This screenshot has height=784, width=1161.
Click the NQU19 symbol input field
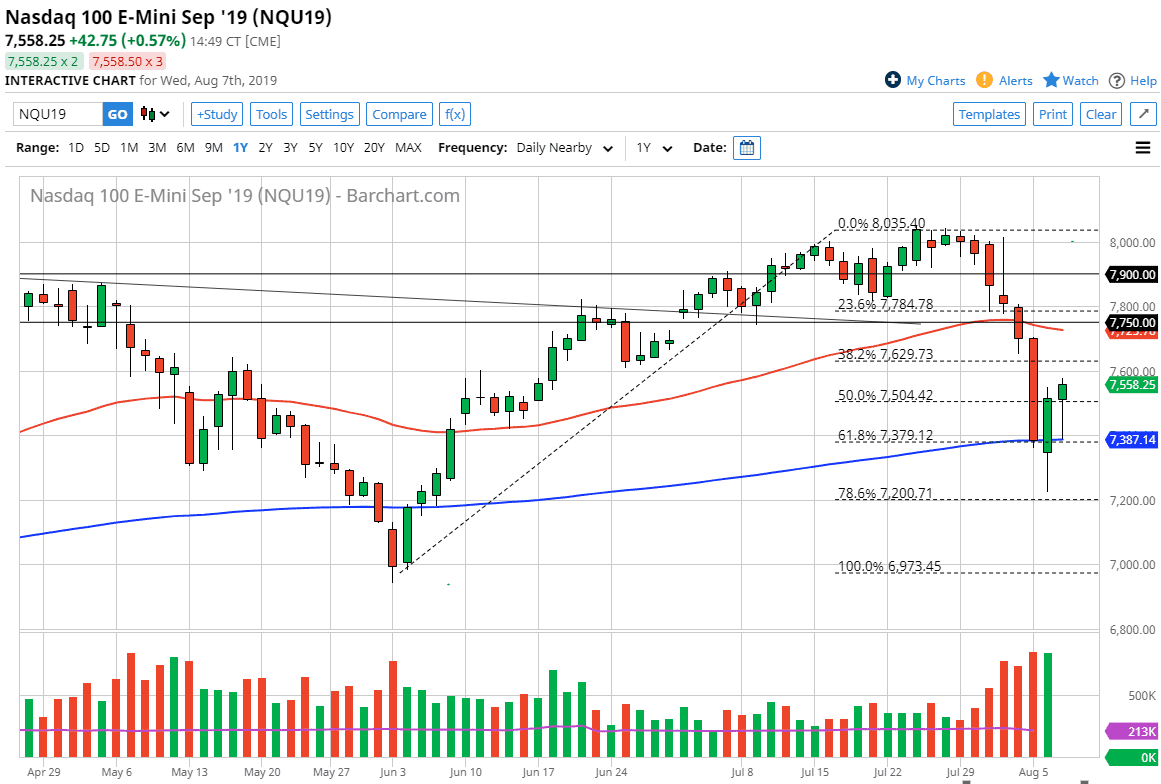(x=55, y=114)
